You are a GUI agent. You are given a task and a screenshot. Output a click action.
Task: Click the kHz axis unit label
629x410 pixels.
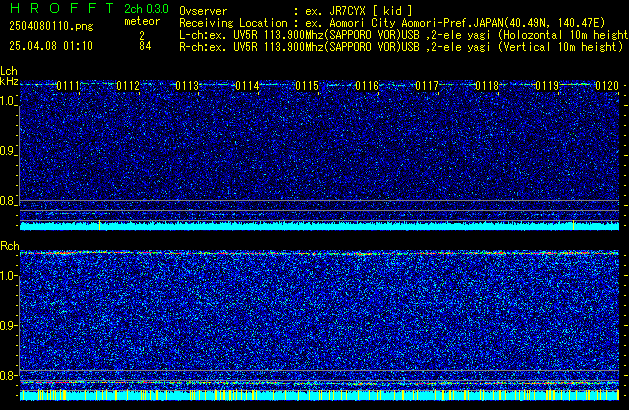point(9,81)
